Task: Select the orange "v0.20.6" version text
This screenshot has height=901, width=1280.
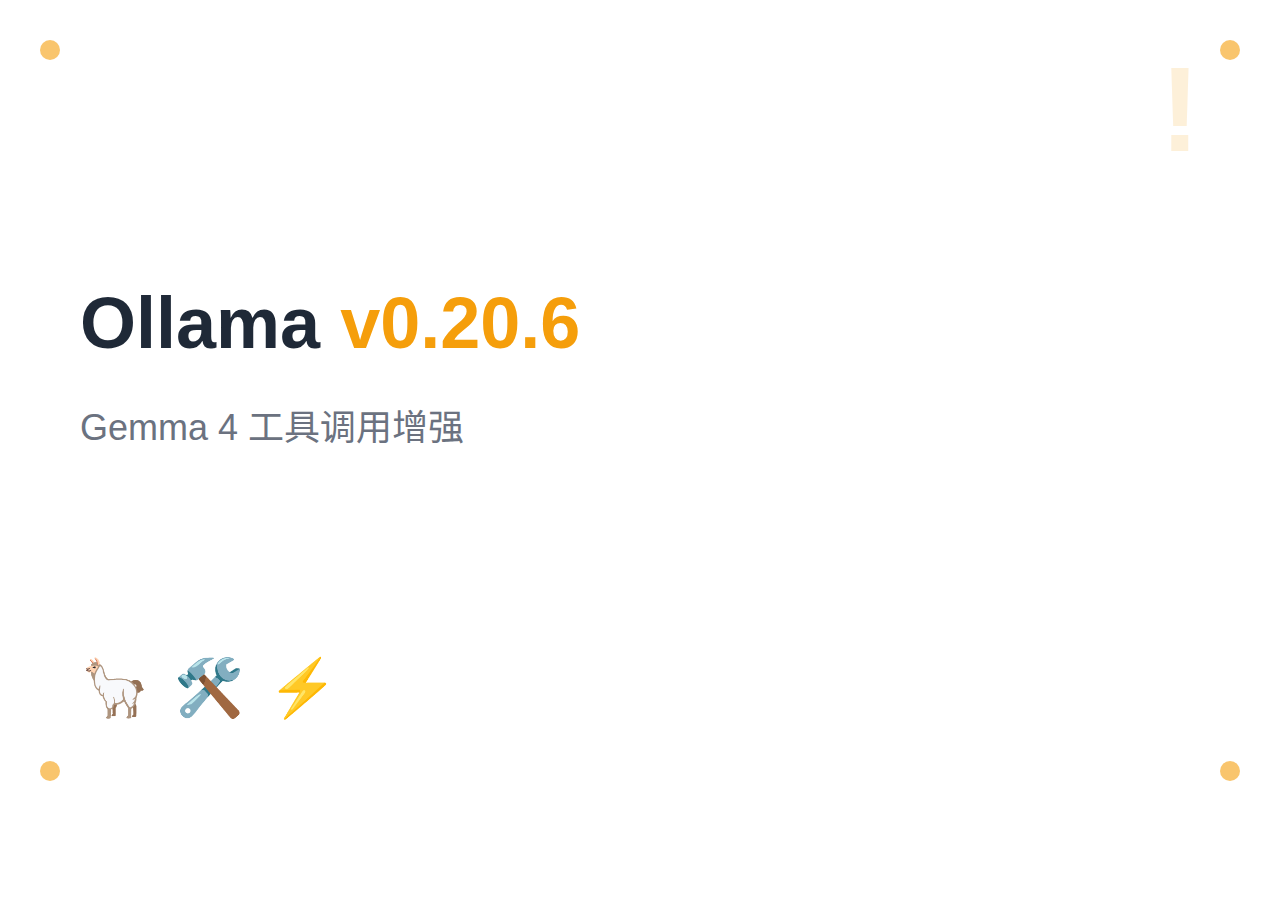Action: [x=460, y=323]
